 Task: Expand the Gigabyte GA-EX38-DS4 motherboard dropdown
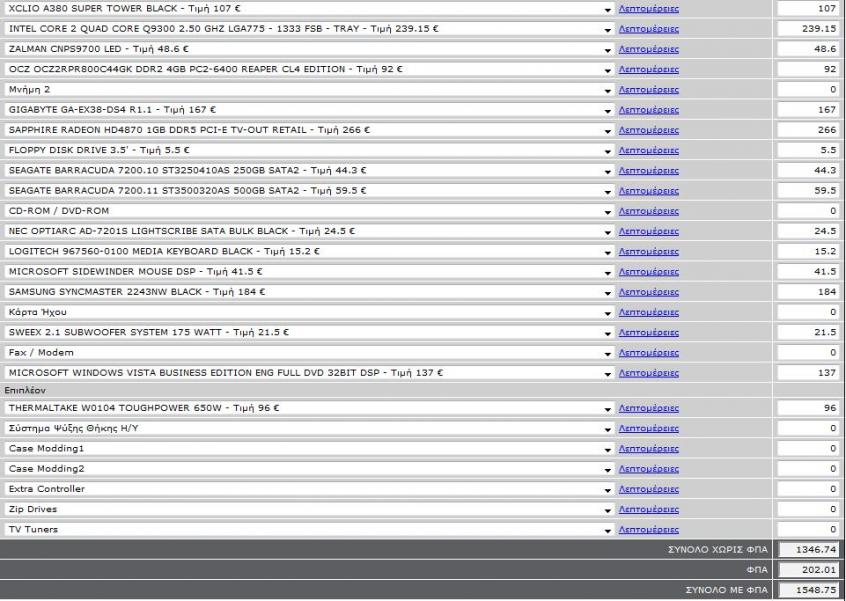tap(309, 110)
